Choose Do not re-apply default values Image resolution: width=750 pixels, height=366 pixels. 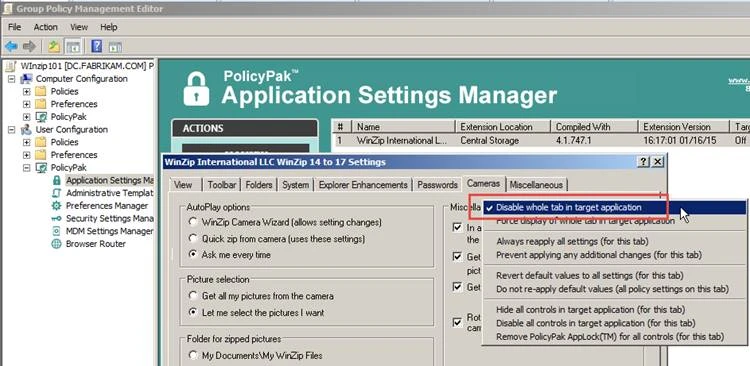coord(615,289)
